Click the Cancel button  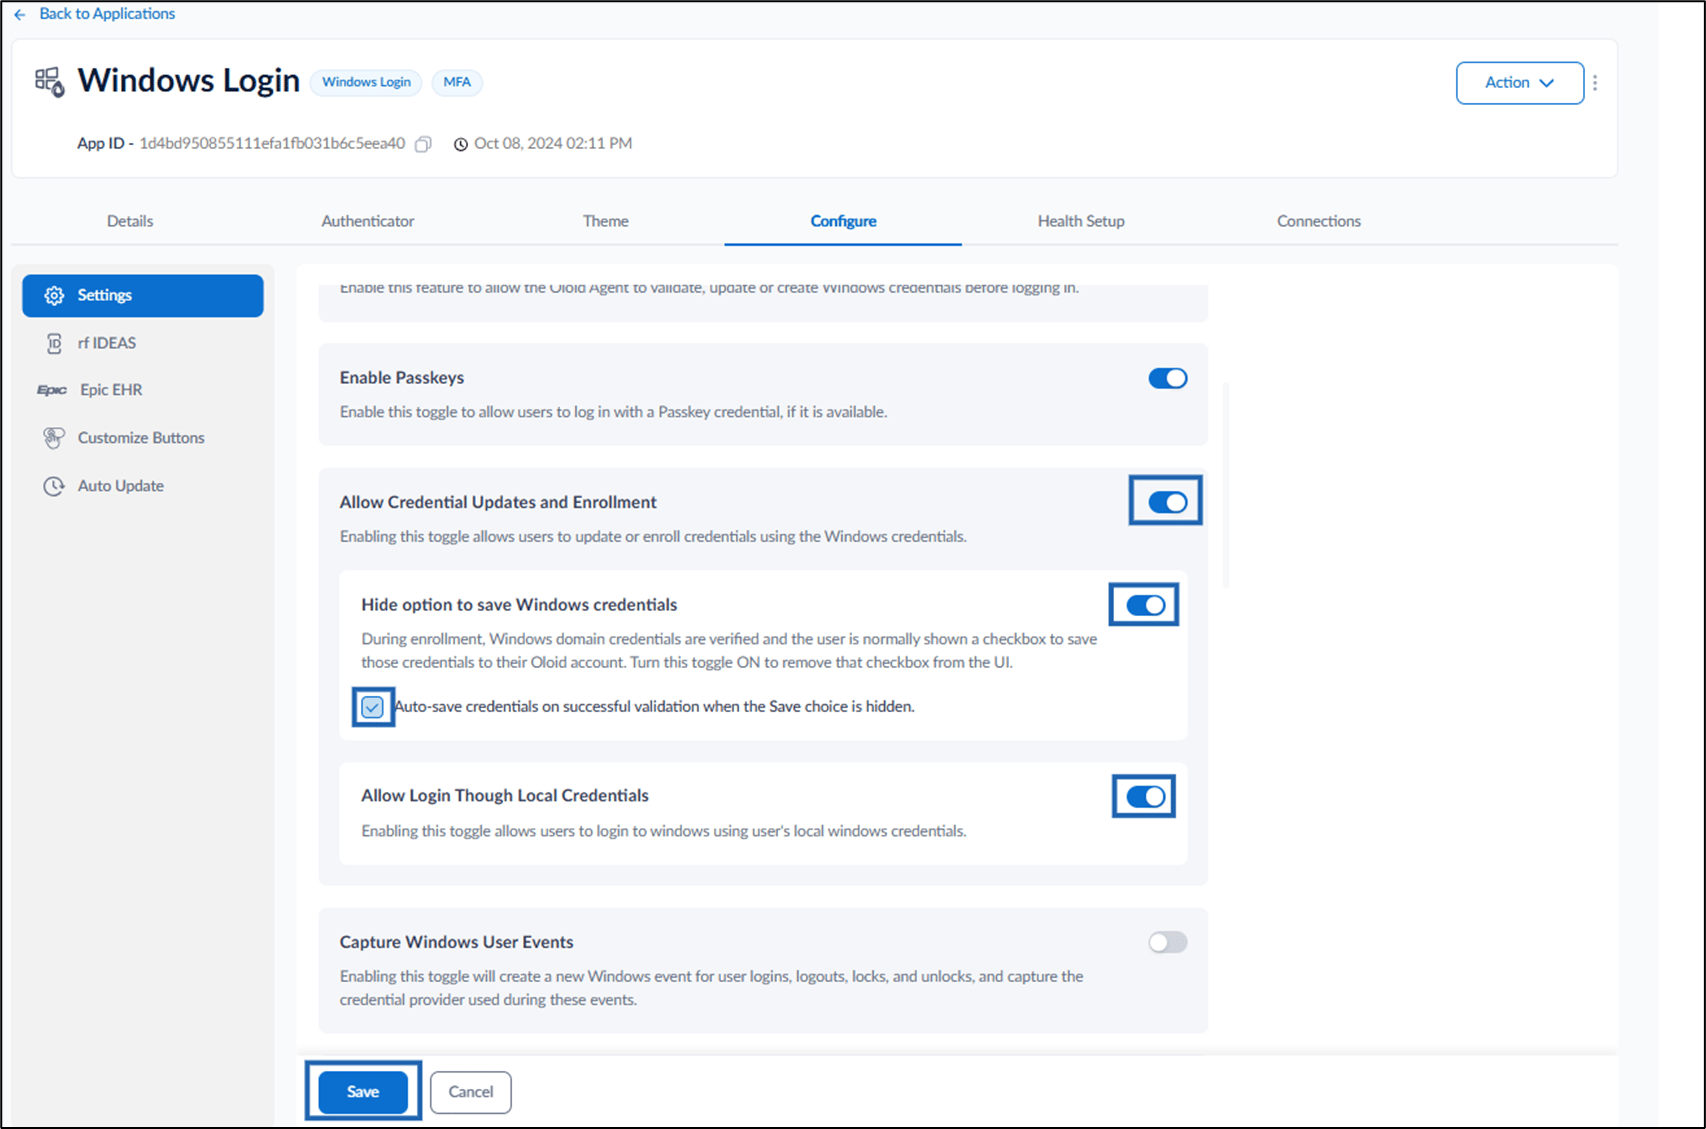(471, 1092)
